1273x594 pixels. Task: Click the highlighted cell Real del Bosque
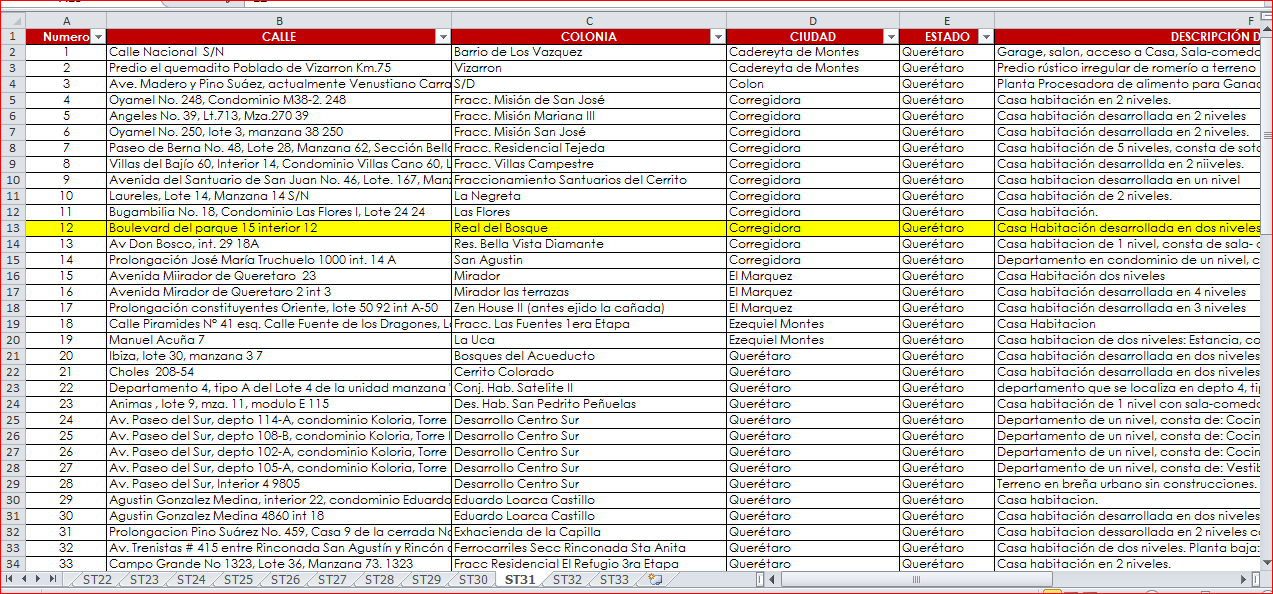[589, 228]
